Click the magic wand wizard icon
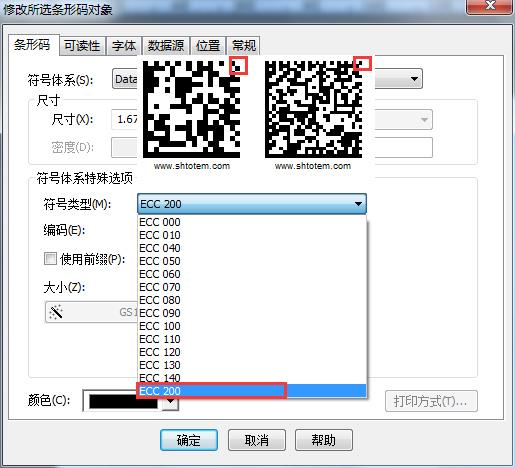515x468 pixels. point(56,312)
